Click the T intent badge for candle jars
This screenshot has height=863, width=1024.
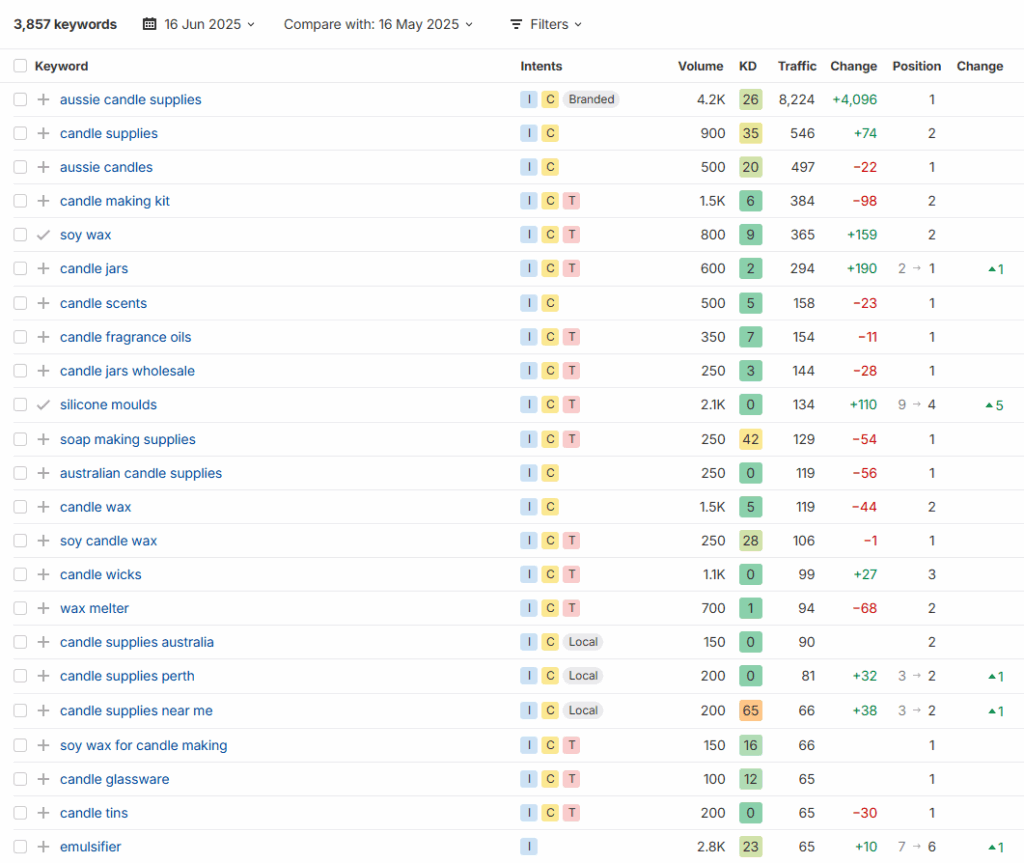[571, 269]
